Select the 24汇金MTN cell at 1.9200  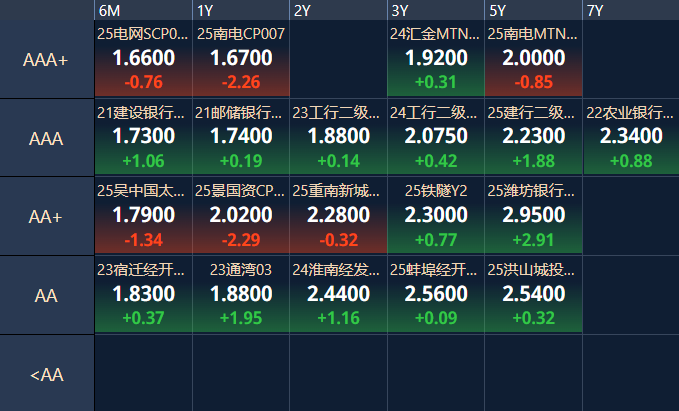click(x=436, y=59)
